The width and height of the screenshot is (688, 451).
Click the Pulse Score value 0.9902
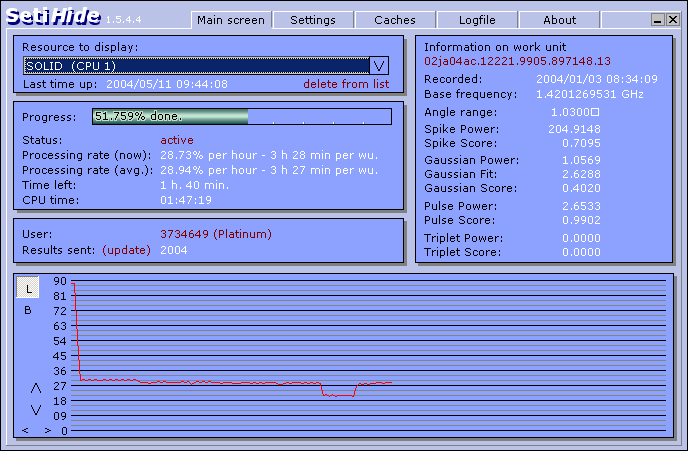581,220
